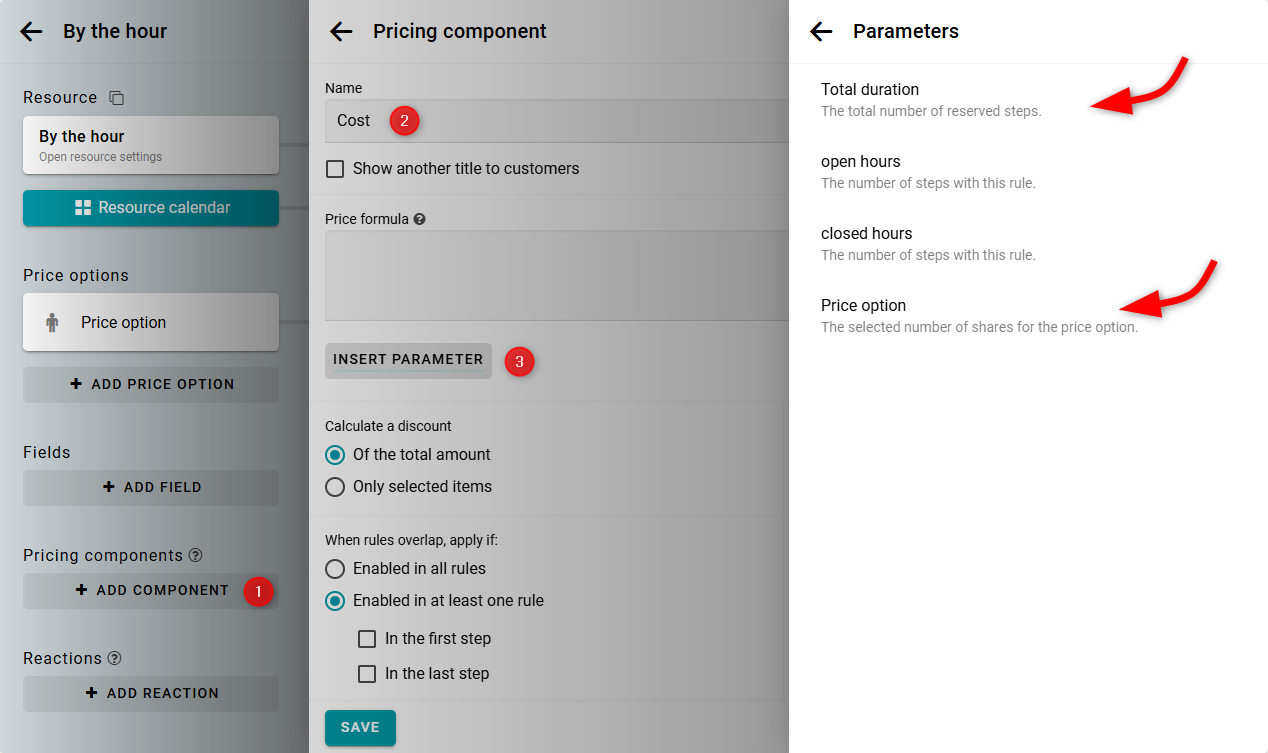Enable Show another title to customers

point(336,169)
